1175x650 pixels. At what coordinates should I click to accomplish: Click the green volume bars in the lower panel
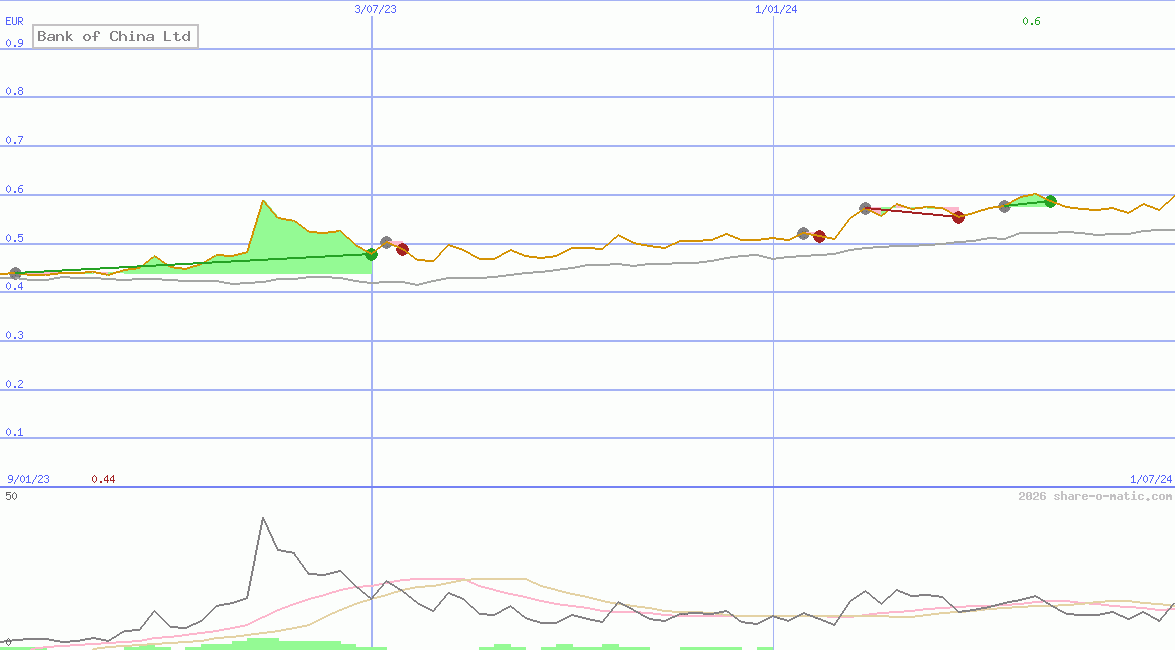tap(265, 644)
